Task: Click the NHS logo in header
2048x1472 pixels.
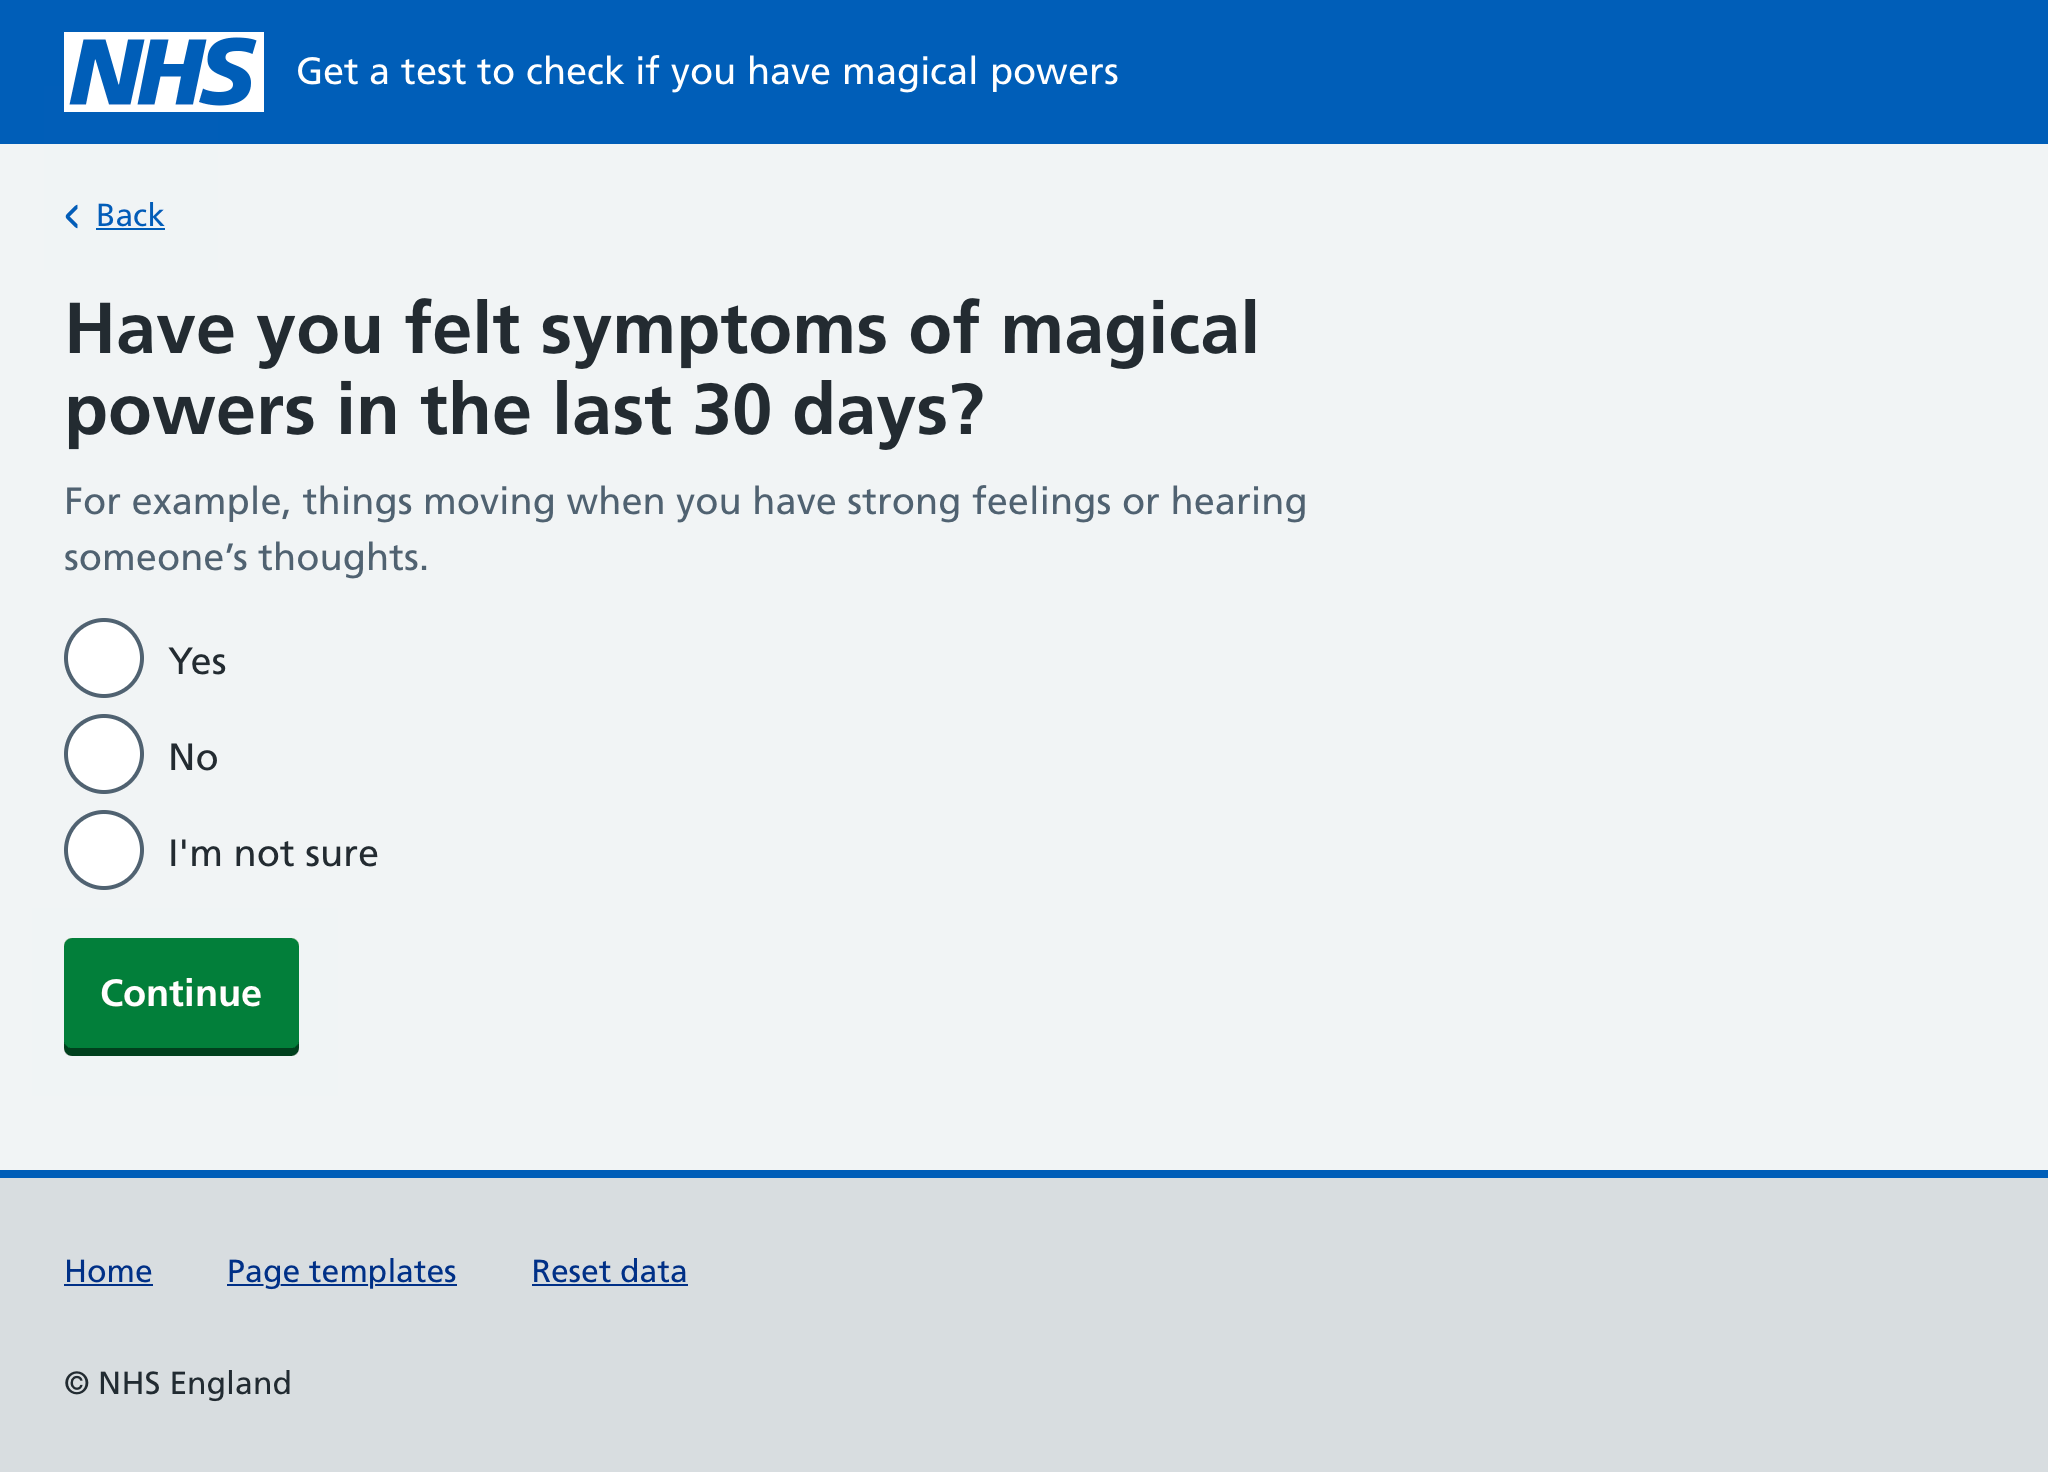Action: pyautogui.click(x=164, y=72)
